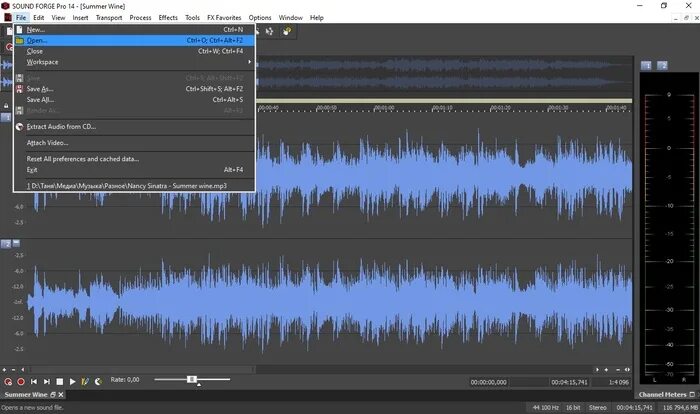Screen dimensions: 700x414
Task: Select the Summer Wine tab
Action: 25,395
